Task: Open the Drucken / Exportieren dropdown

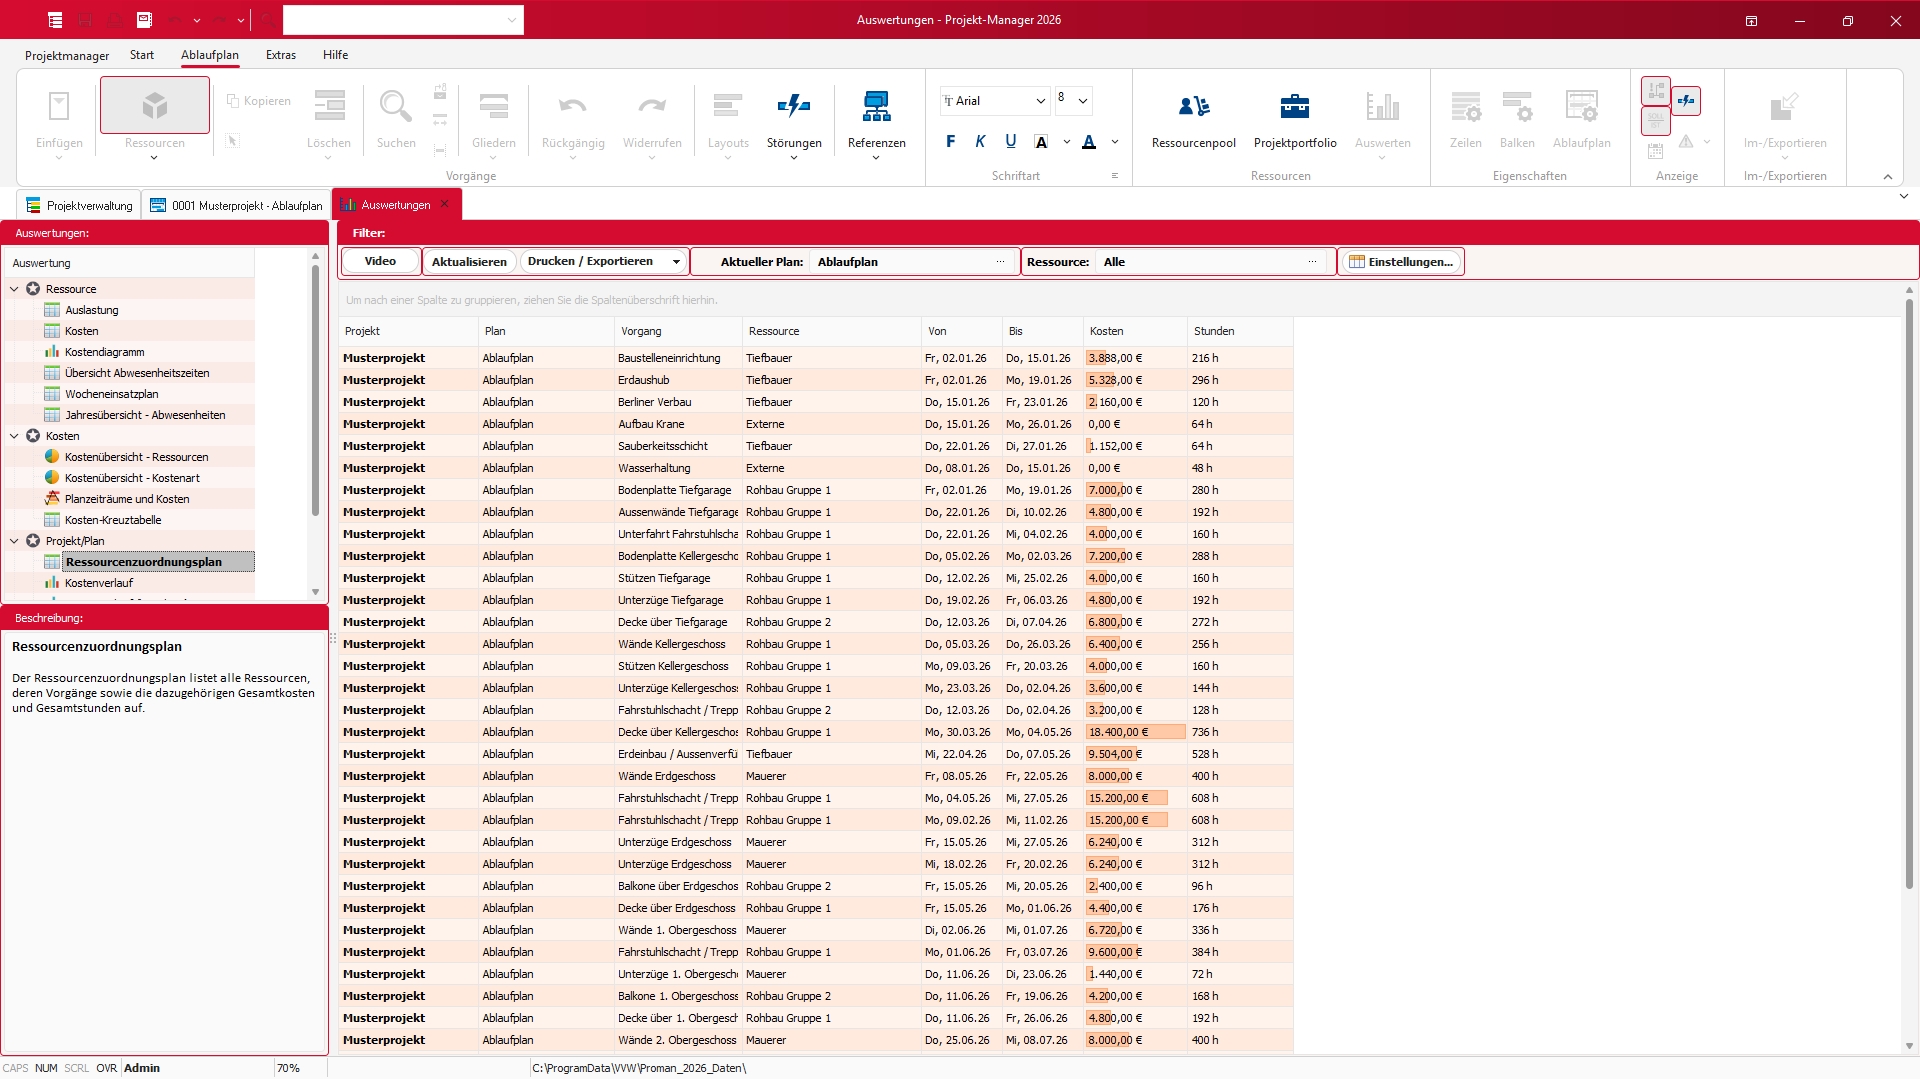Action: [676, 262]
